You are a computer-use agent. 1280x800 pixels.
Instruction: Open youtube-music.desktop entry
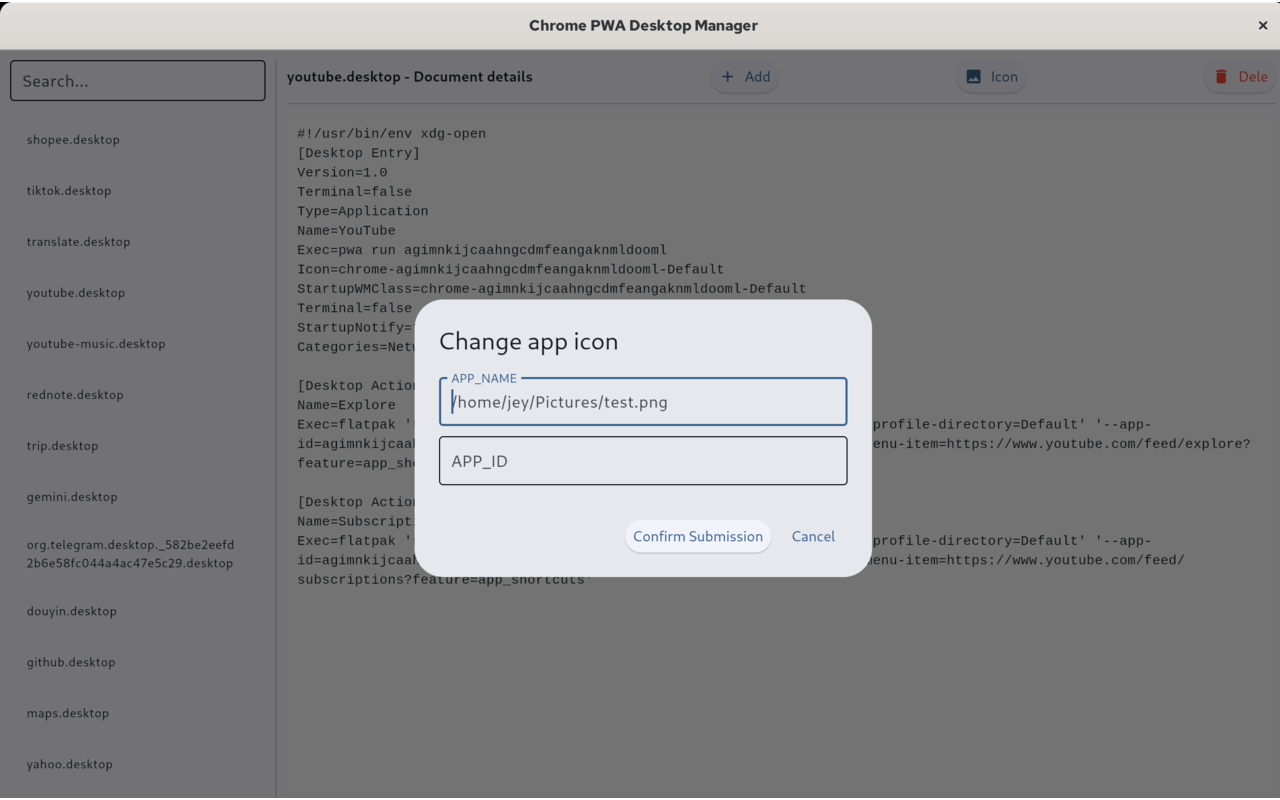[x=96, y=344]
